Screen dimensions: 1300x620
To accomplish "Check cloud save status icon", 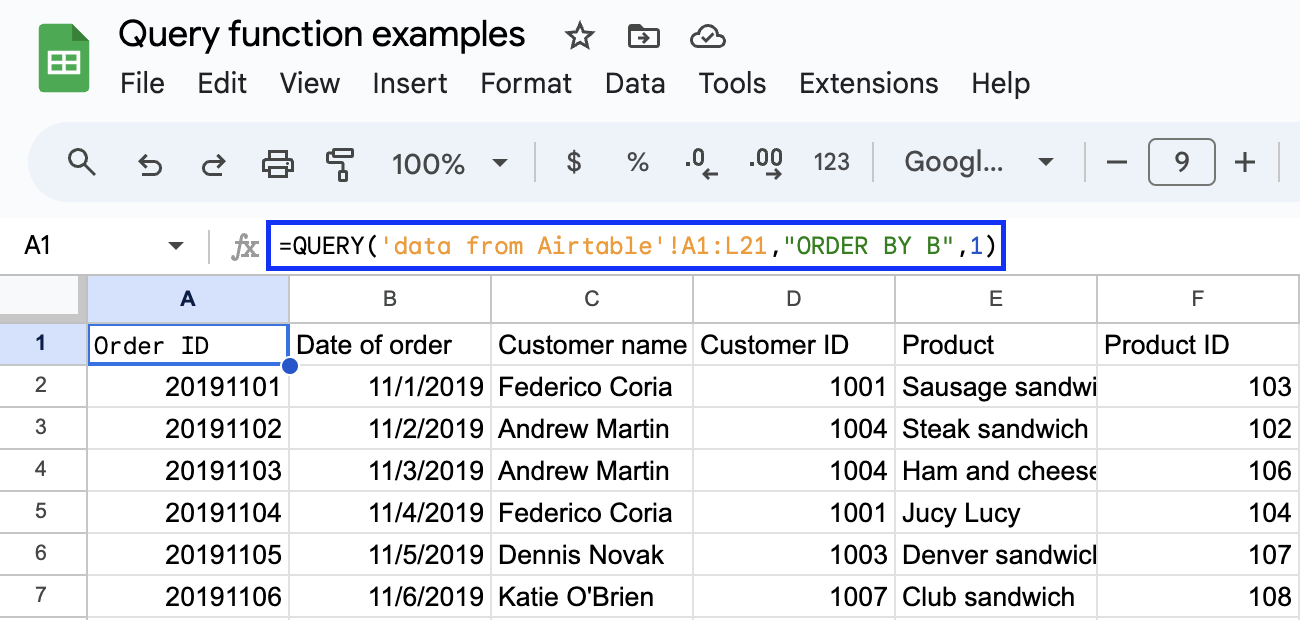I will pos(707,37).
